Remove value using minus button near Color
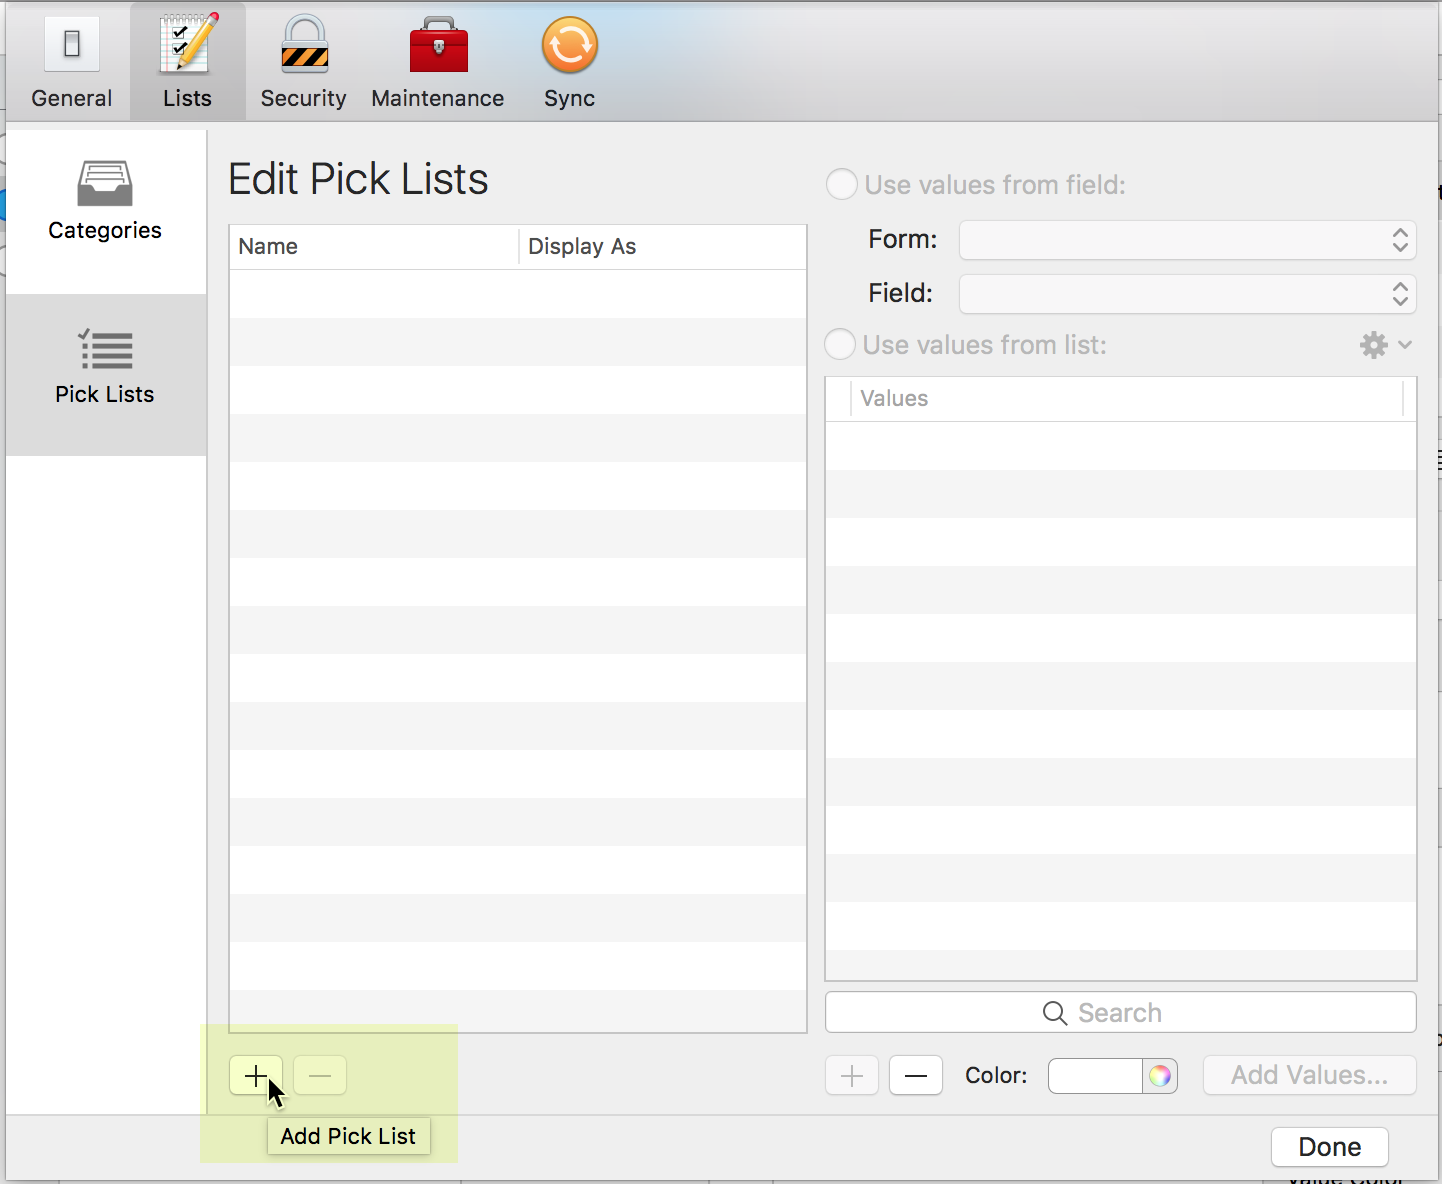Image resolution: width=1442 pixels, height=1184 pixels. (x=916, y=1076)
